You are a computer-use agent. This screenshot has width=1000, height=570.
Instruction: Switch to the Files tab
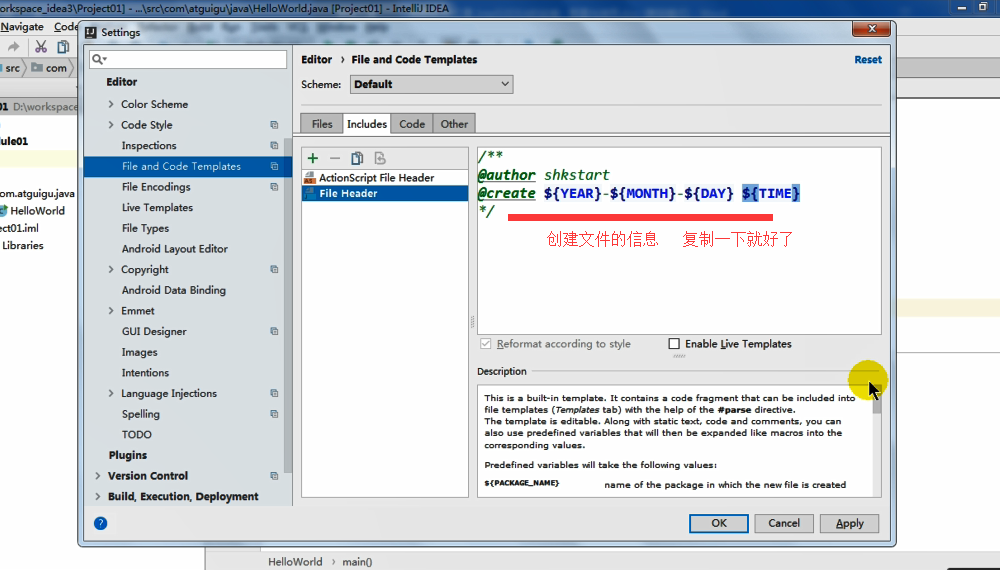click(x=322, y=124)
